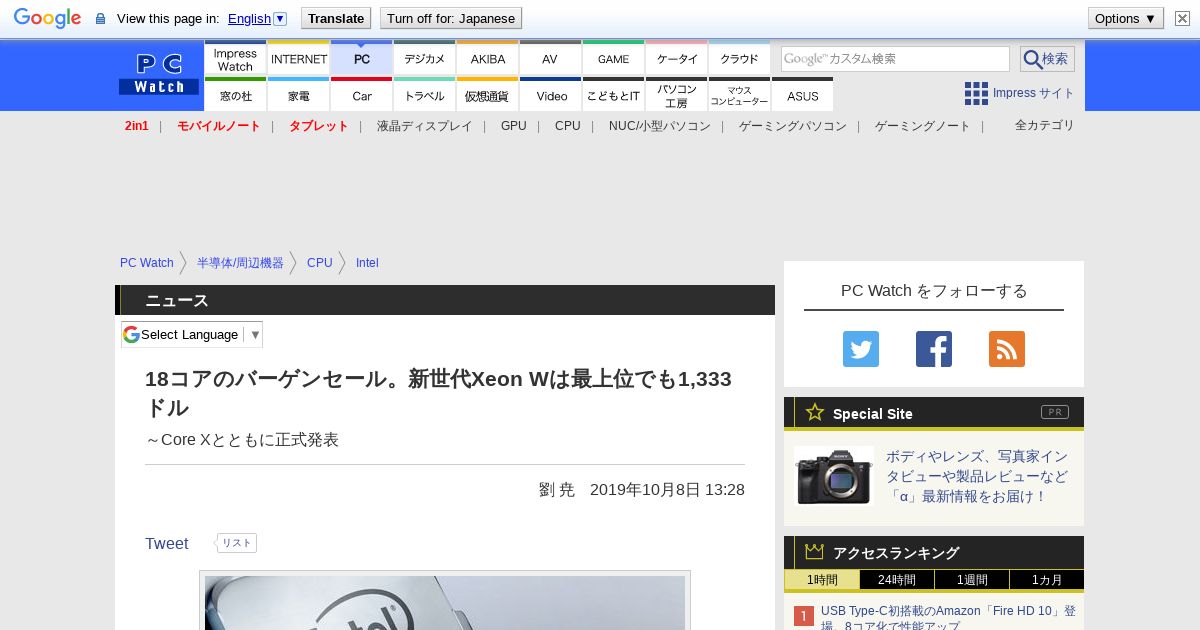Open the Sony camera thumbnail

point(834,476)
